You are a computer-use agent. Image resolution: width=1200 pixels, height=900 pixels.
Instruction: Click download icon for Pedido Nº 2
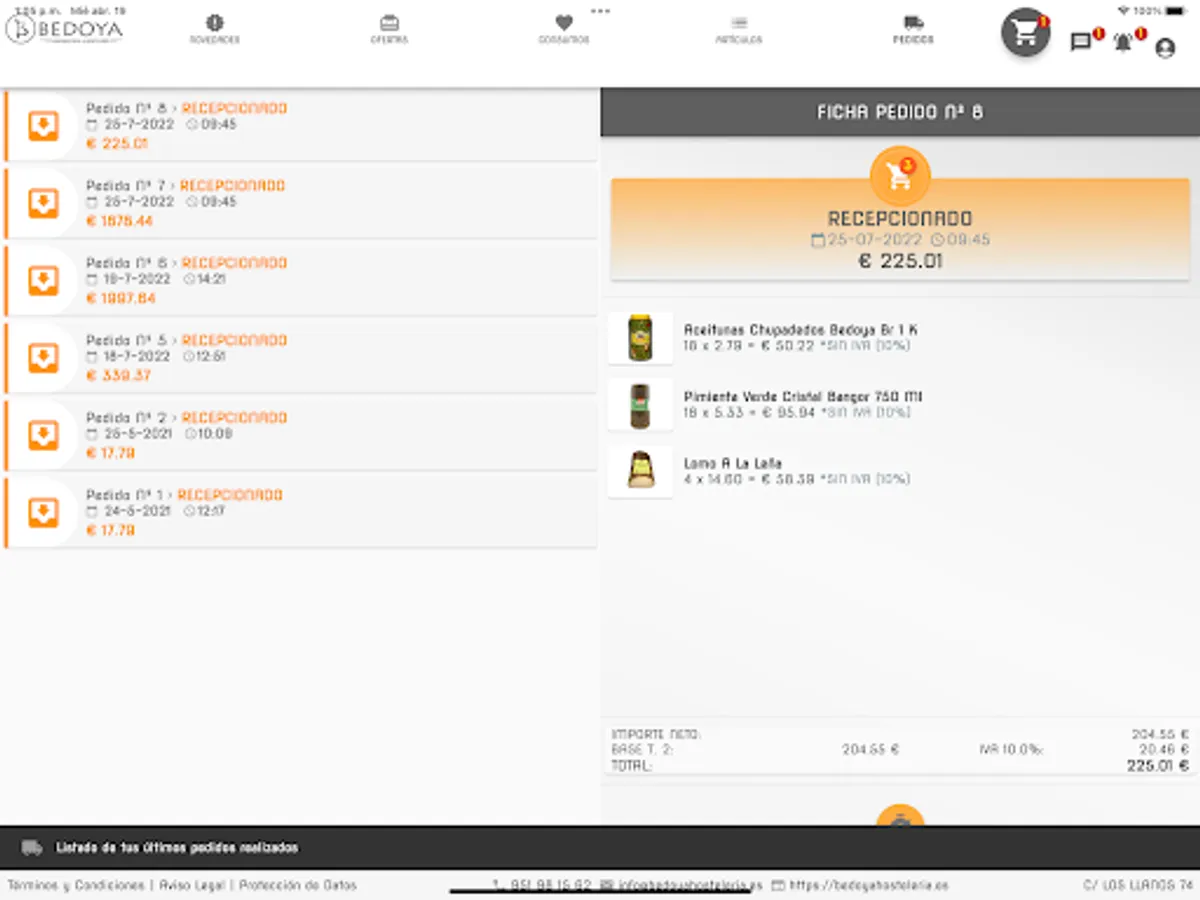[43, 435]
